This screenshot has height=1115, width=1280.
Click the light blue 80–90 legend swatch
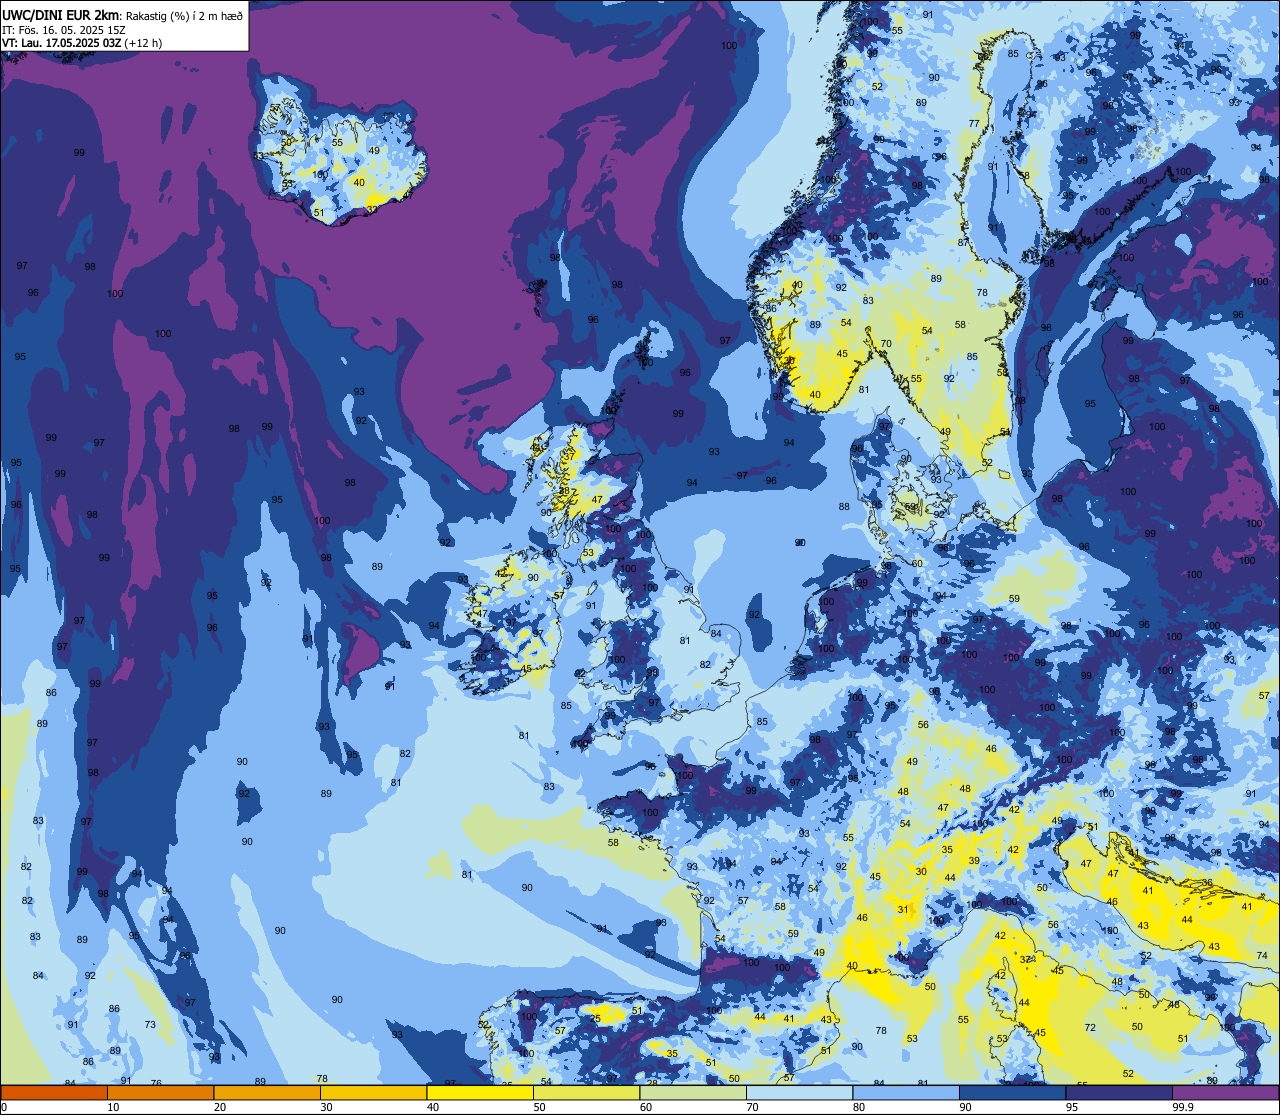pyautogui.click(x=906, y=1093)
